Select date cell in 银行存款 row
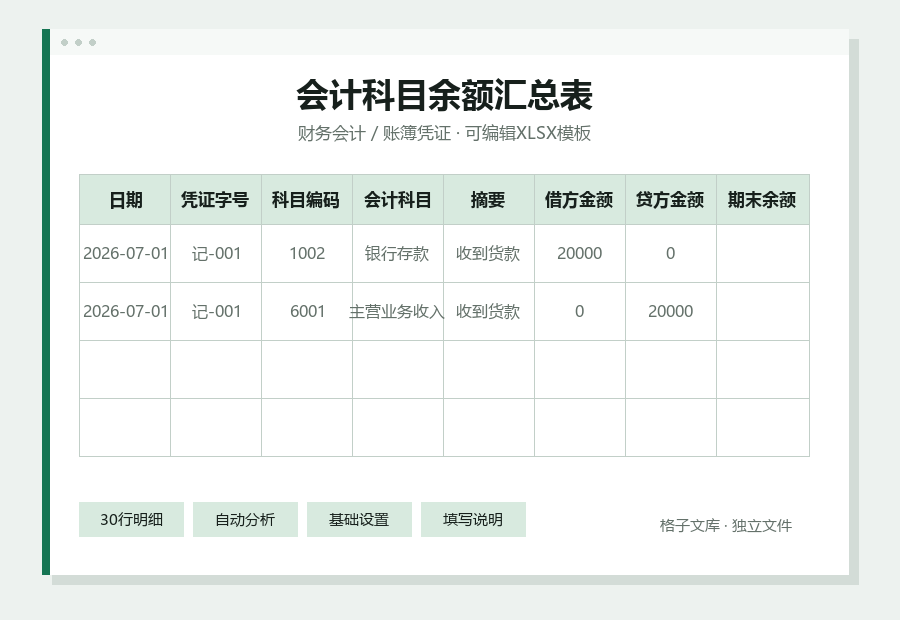This screenshot has height=620, width=900. pyautogui.click(x=125, y=254)
